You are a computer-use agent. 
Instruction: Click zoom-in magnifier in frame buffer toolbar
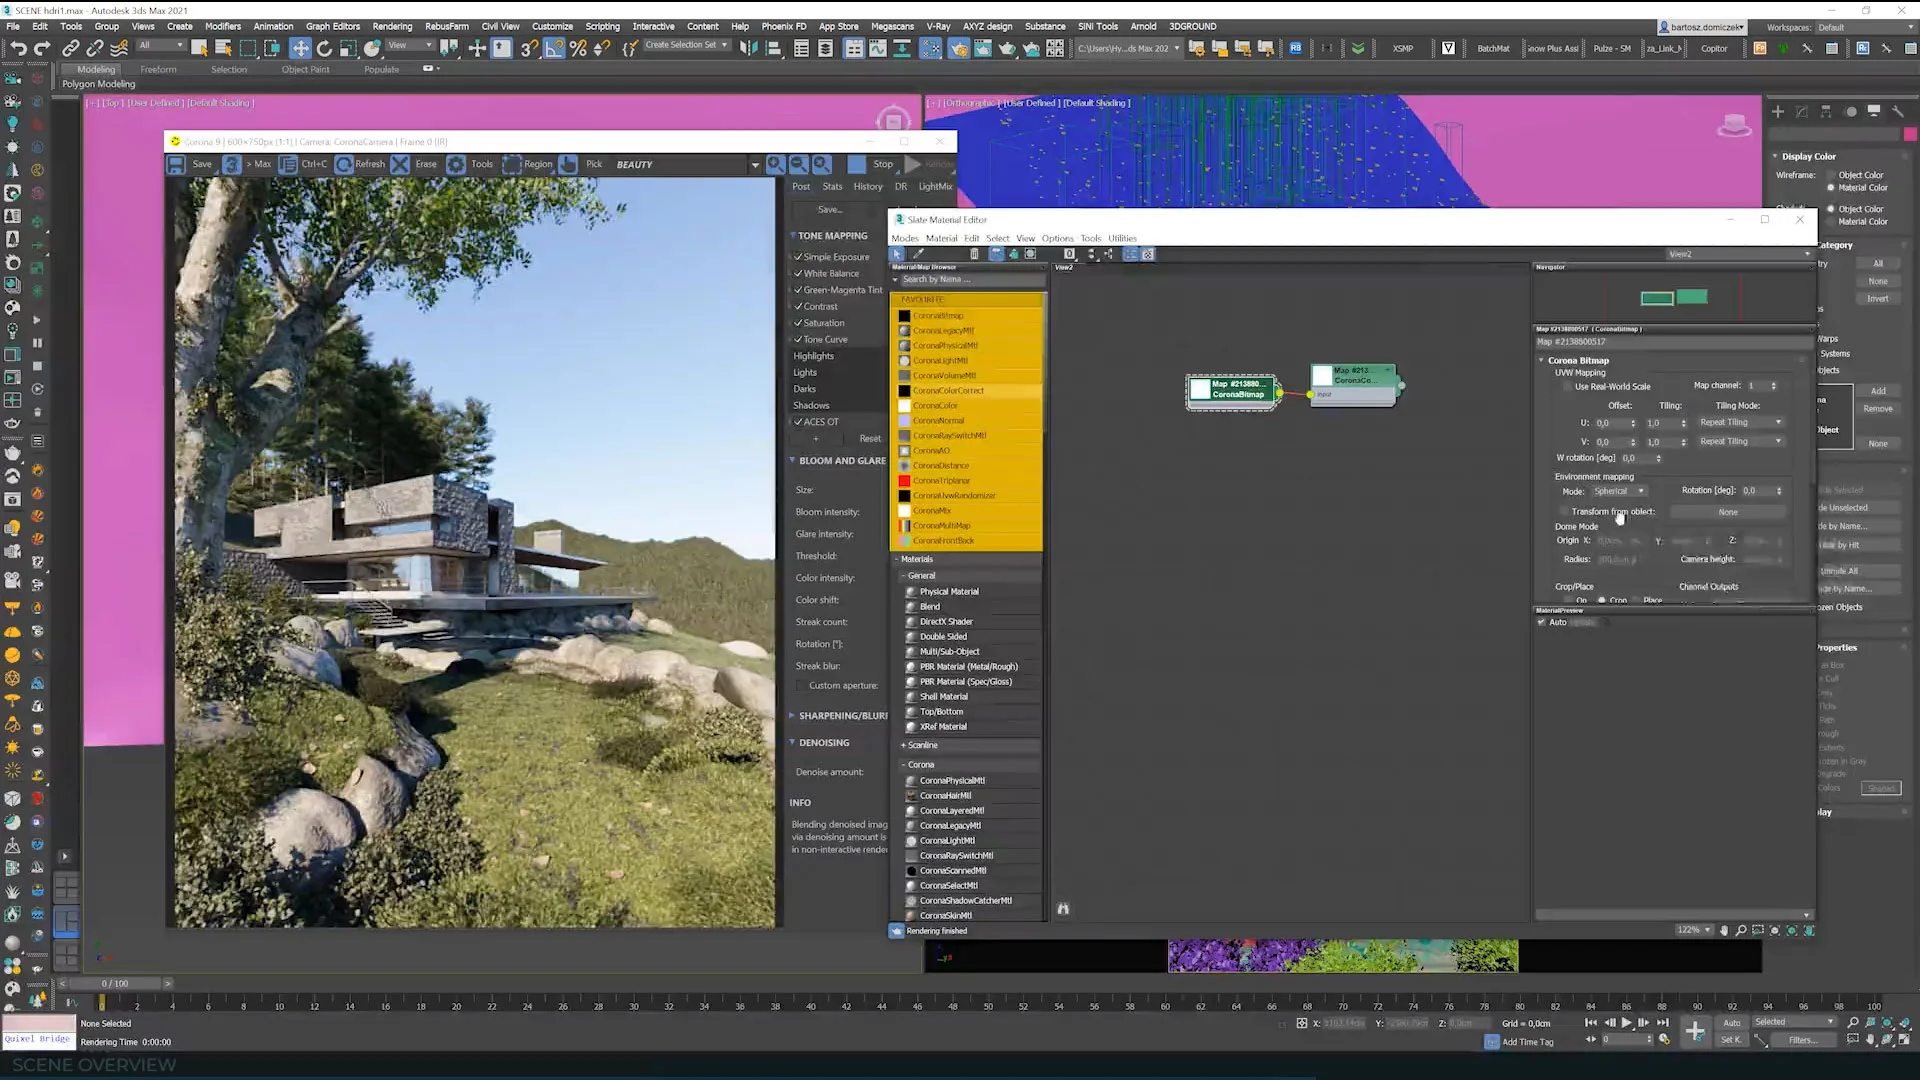tap(775, 164)
